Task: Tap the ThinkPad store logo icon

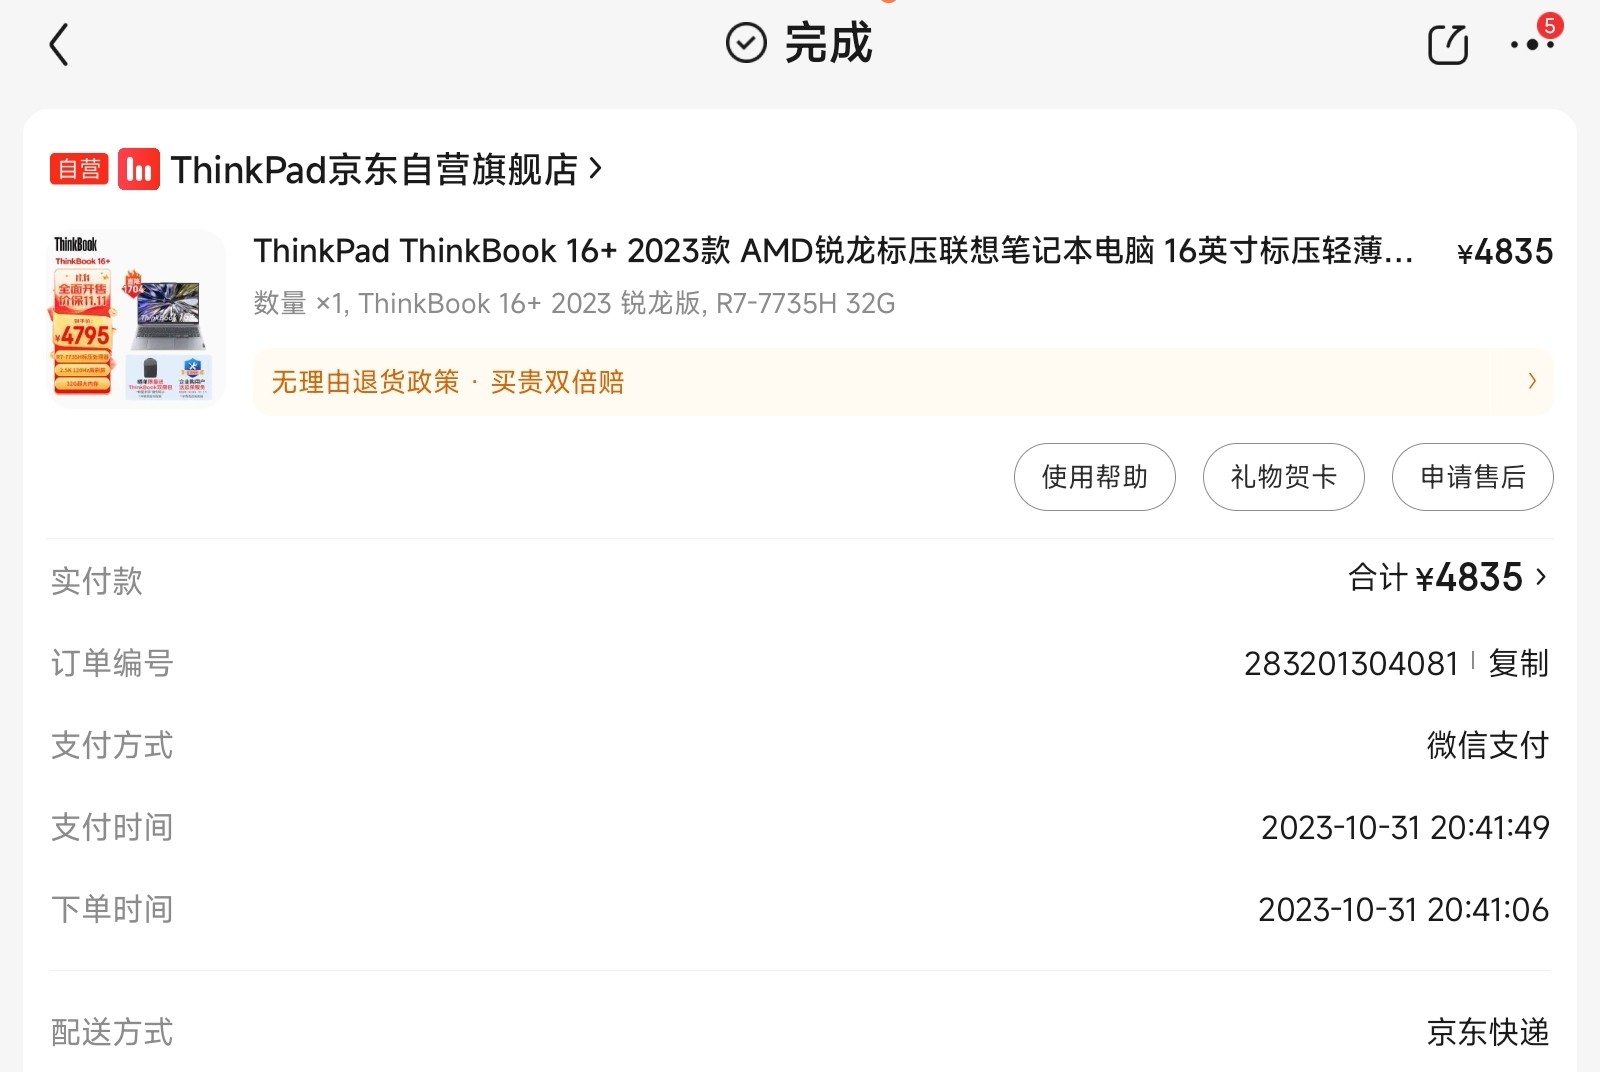Action: click(139, 169)
